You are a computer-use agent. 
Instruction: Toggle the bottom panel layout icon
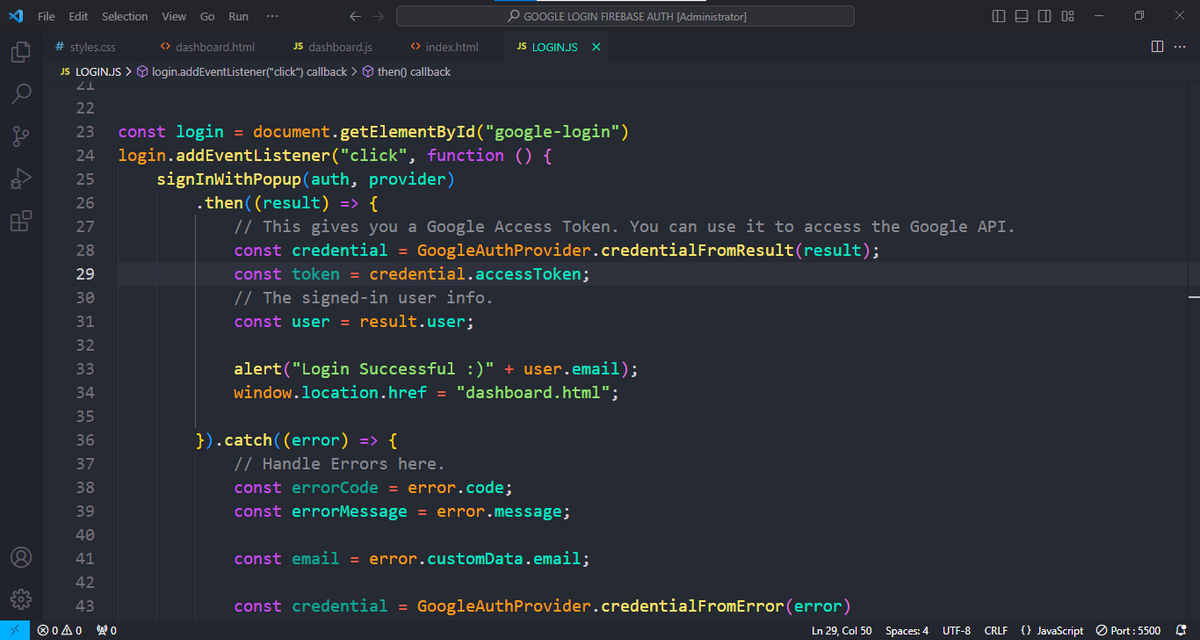[1023, 16]
